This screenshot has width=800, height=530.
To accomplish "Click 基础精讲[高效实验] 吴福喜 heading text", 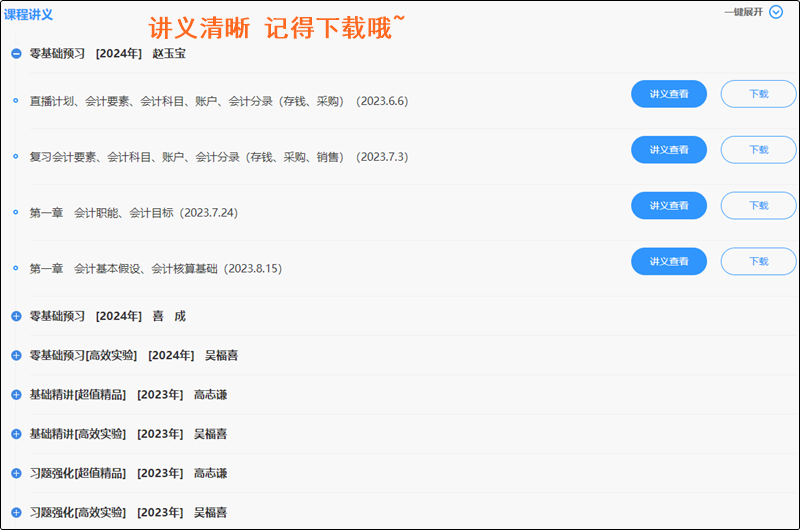I will click(128, 434).
